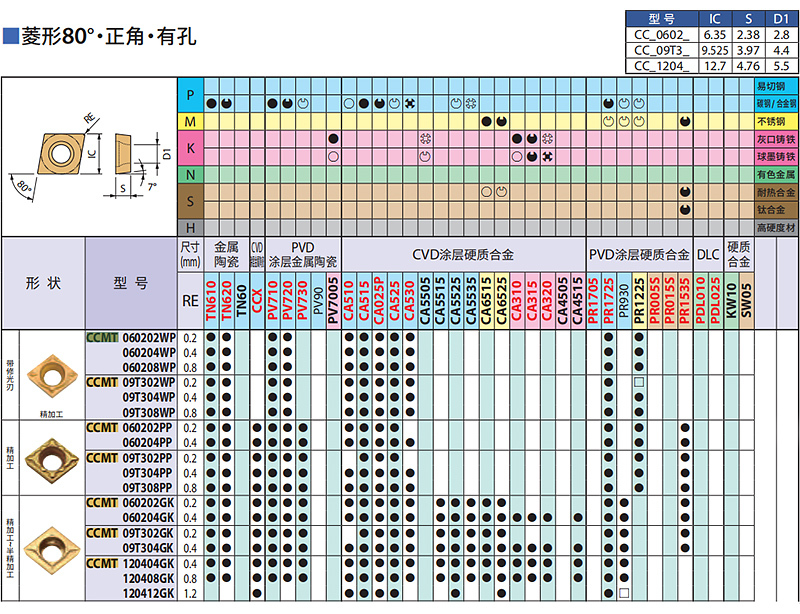Click the model 09T304GK

coord(148,548)
